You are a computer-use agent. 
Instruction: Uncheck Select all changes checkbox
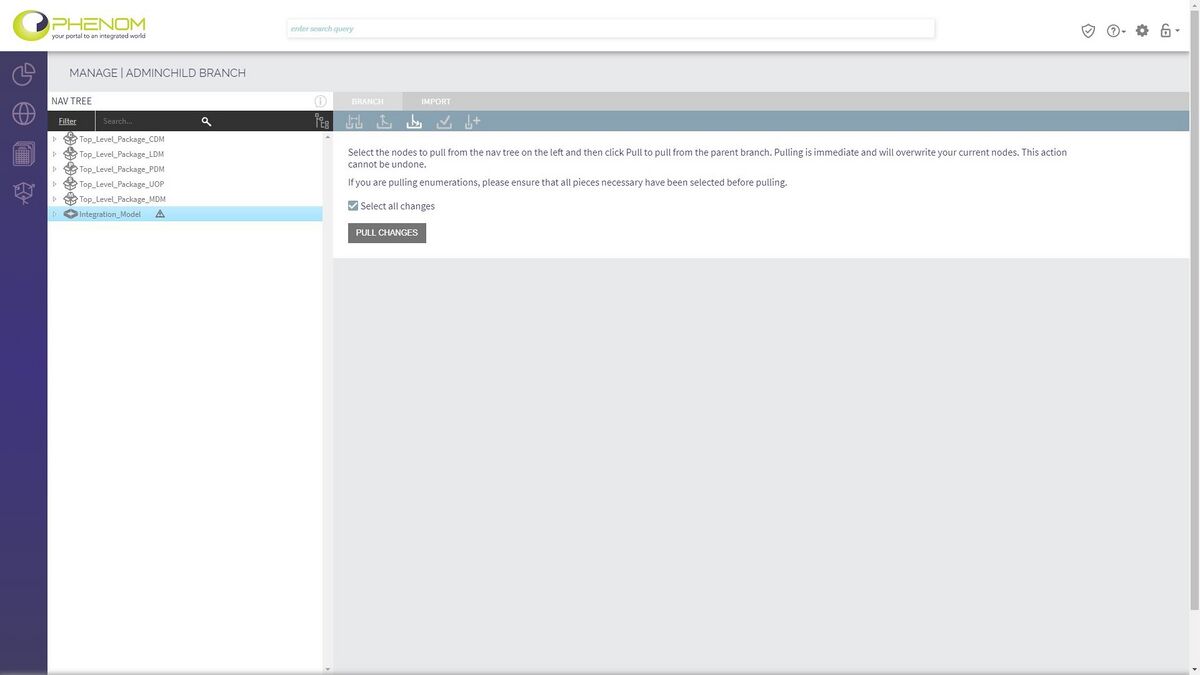pos(353,206)
